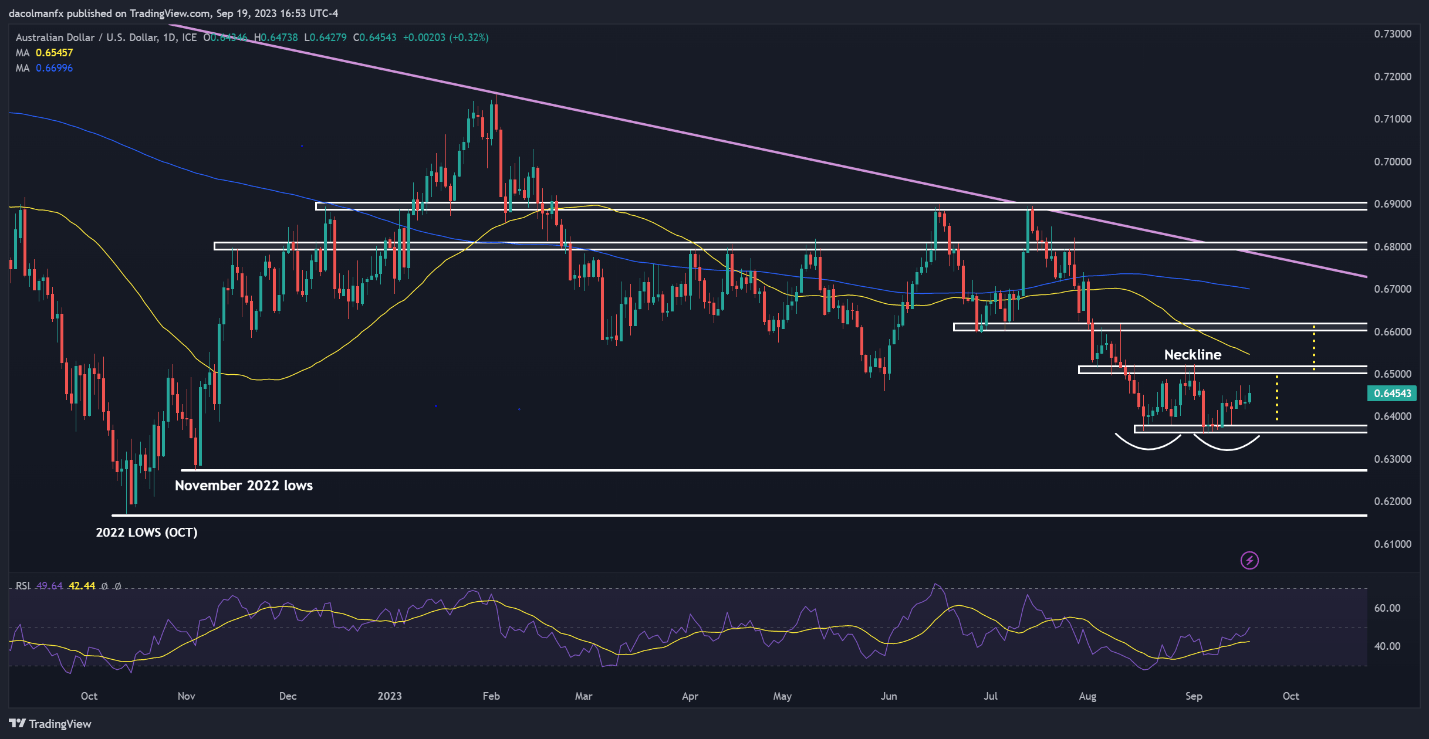Click the 'Jul' label on time axis
The image size is (1429, 739).
[991, 696]
